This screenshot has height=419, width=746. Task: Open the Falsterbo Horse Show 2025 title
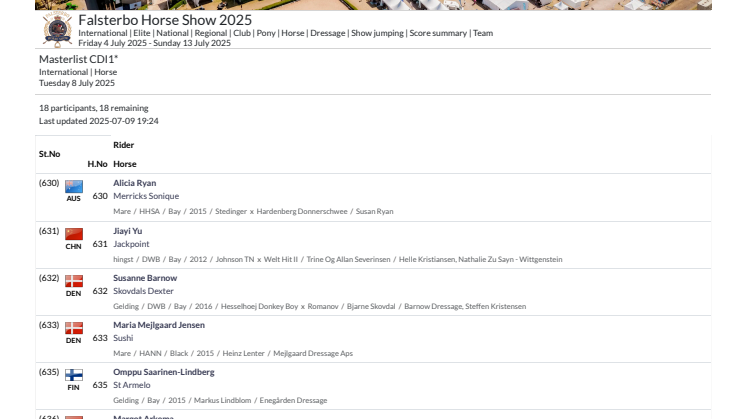point(165,20)
